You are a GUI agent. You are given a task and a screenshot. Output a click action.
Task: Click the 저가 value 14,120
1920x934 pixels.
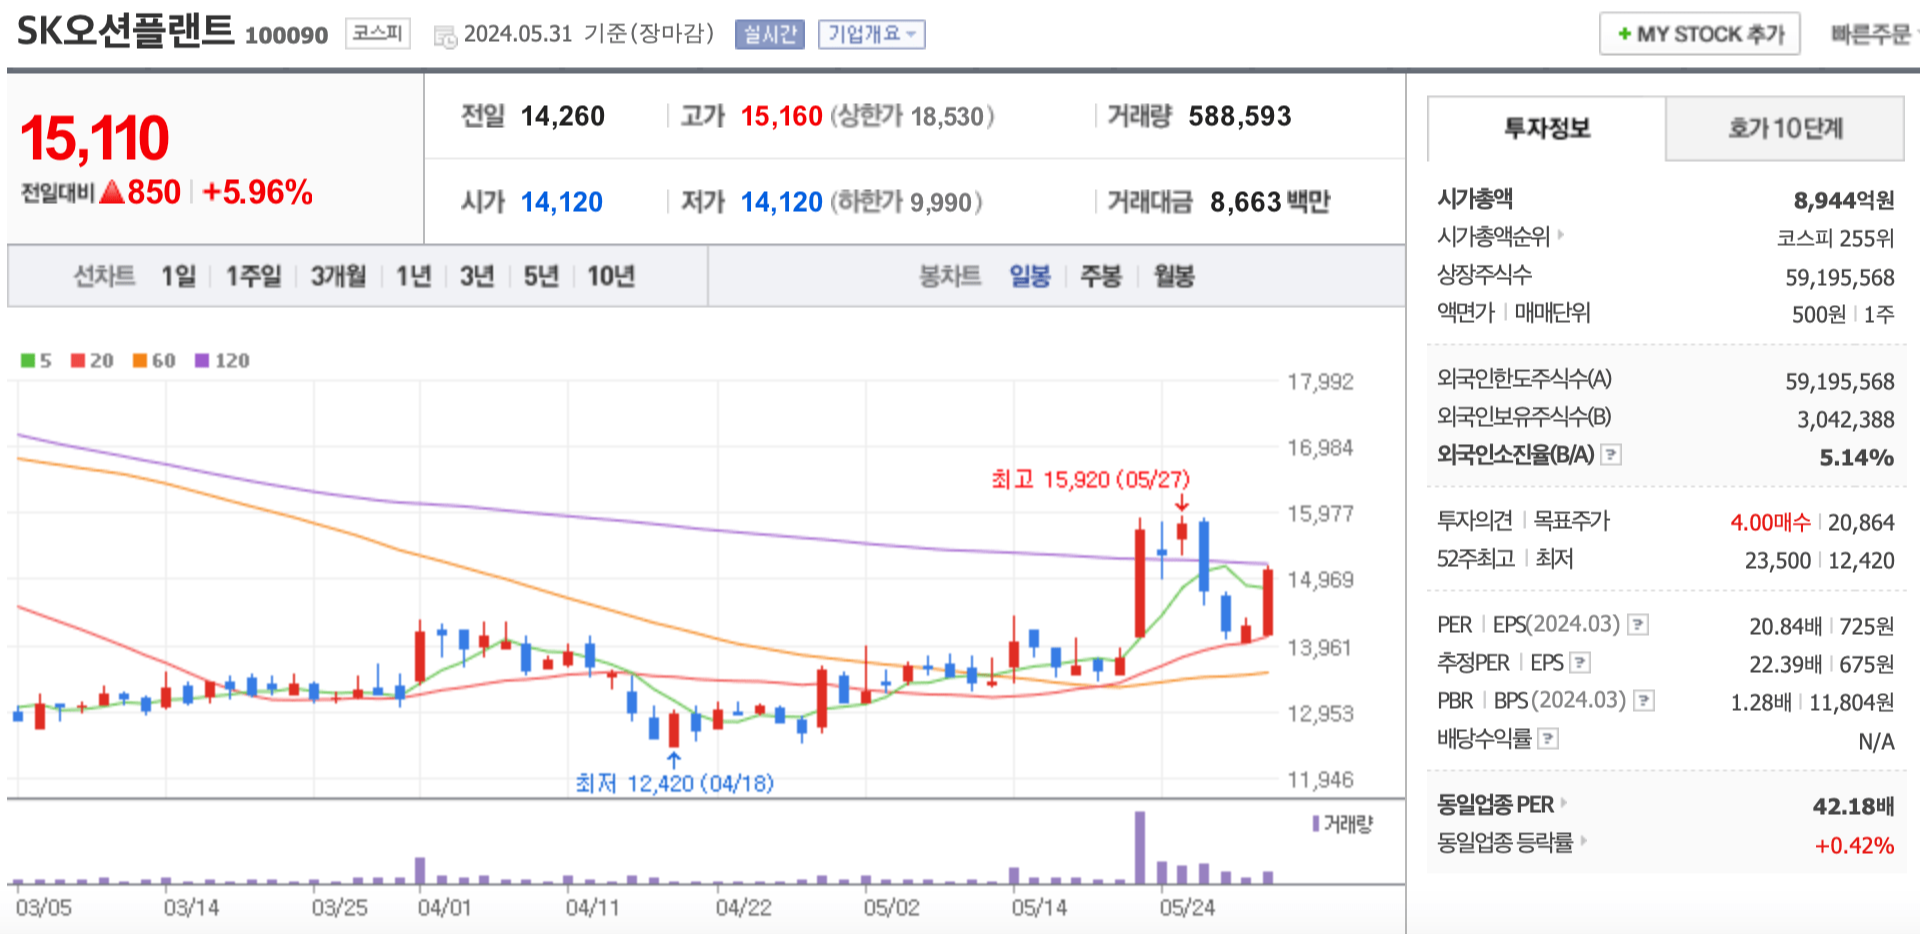(x=781, y=202)
